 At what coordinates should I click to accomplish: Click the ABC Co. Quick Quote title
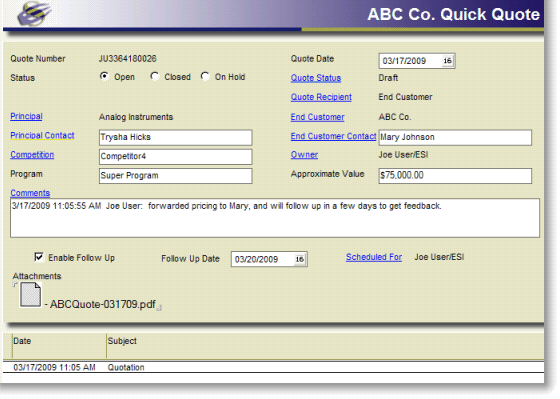tap(454, 15)
